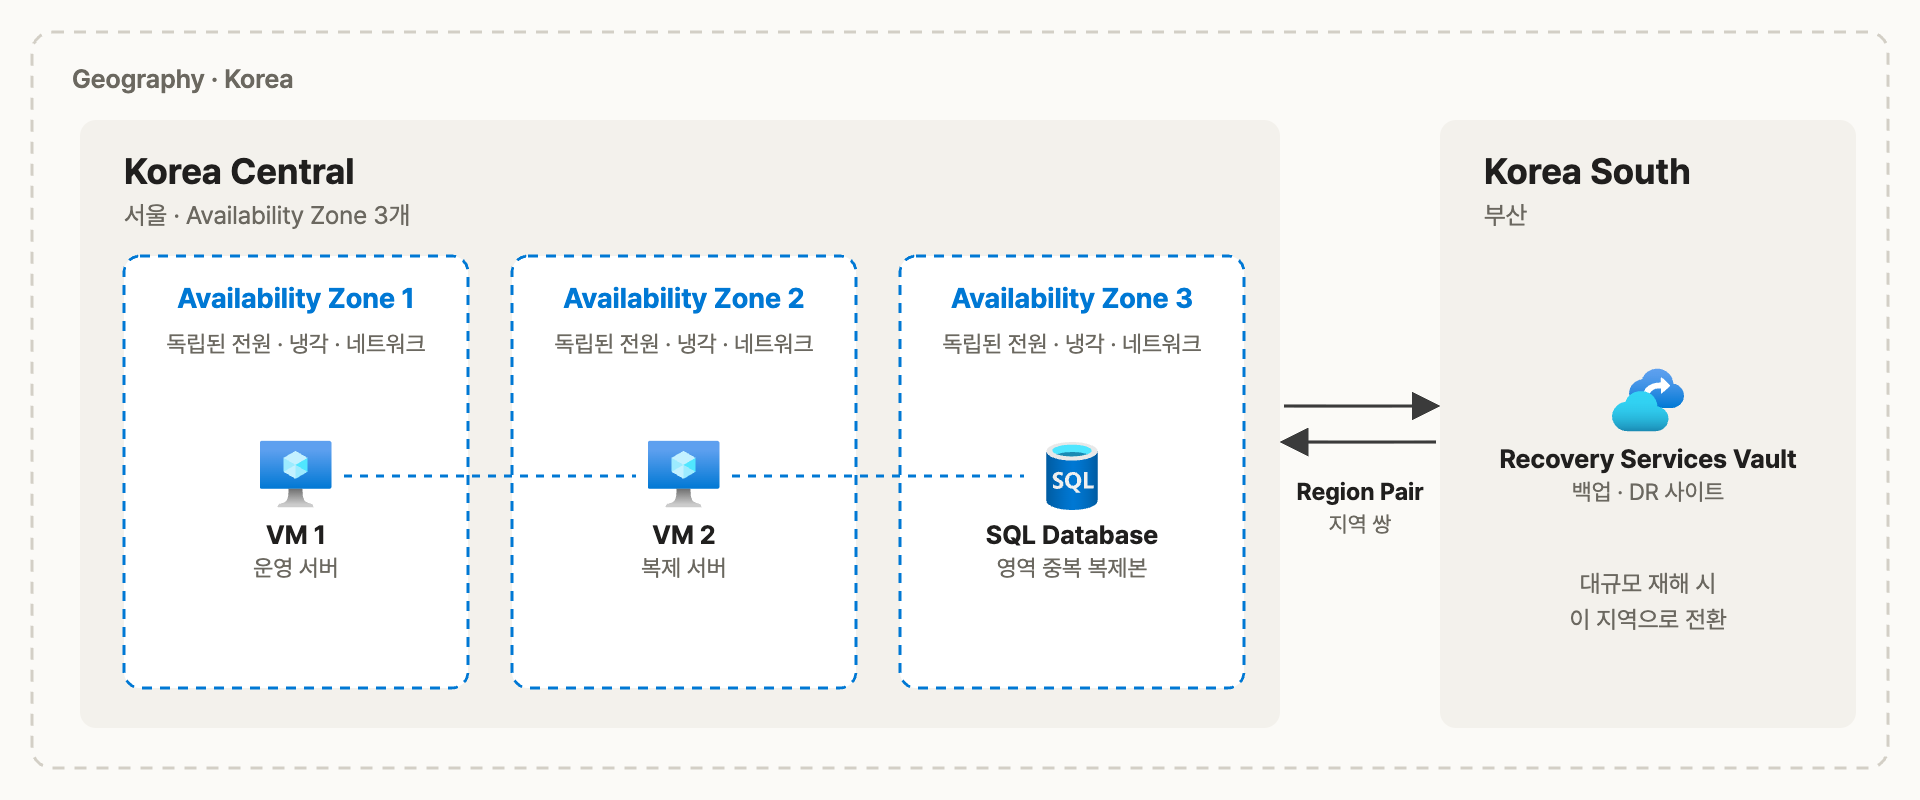Select the Availability Zone 3 heading
1920x800 pixels.
pos(1072,298)
